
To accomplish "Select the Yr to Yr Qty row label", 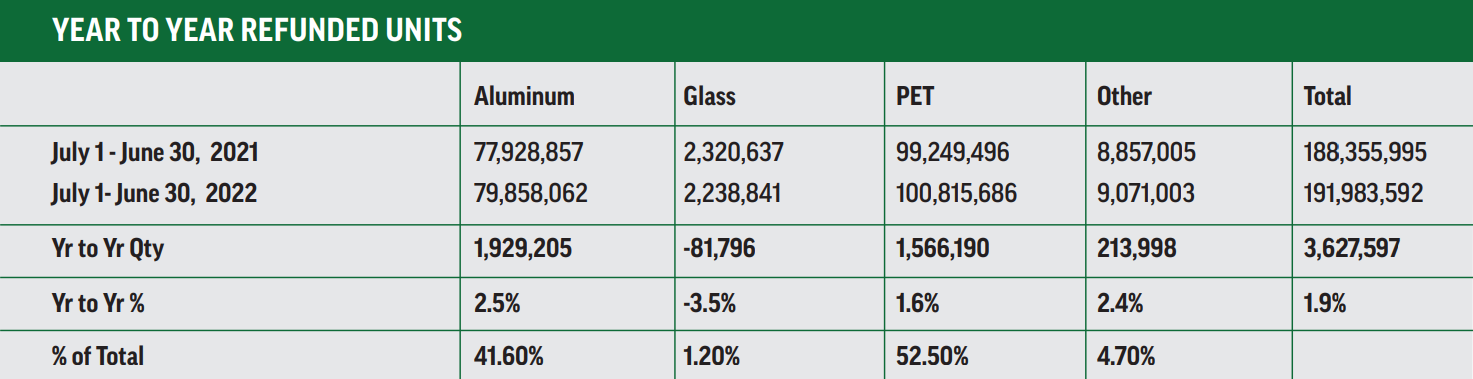I will 108,248.
